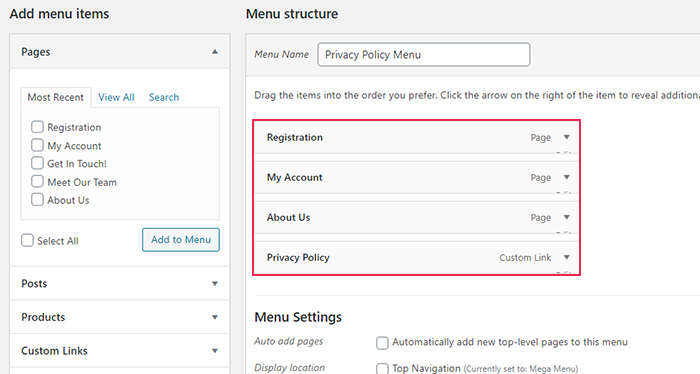Image resolution: width=700 pixels, height=374 pixels.
Task: Check the Registration page checkbox
Action: tap(38, 127)
